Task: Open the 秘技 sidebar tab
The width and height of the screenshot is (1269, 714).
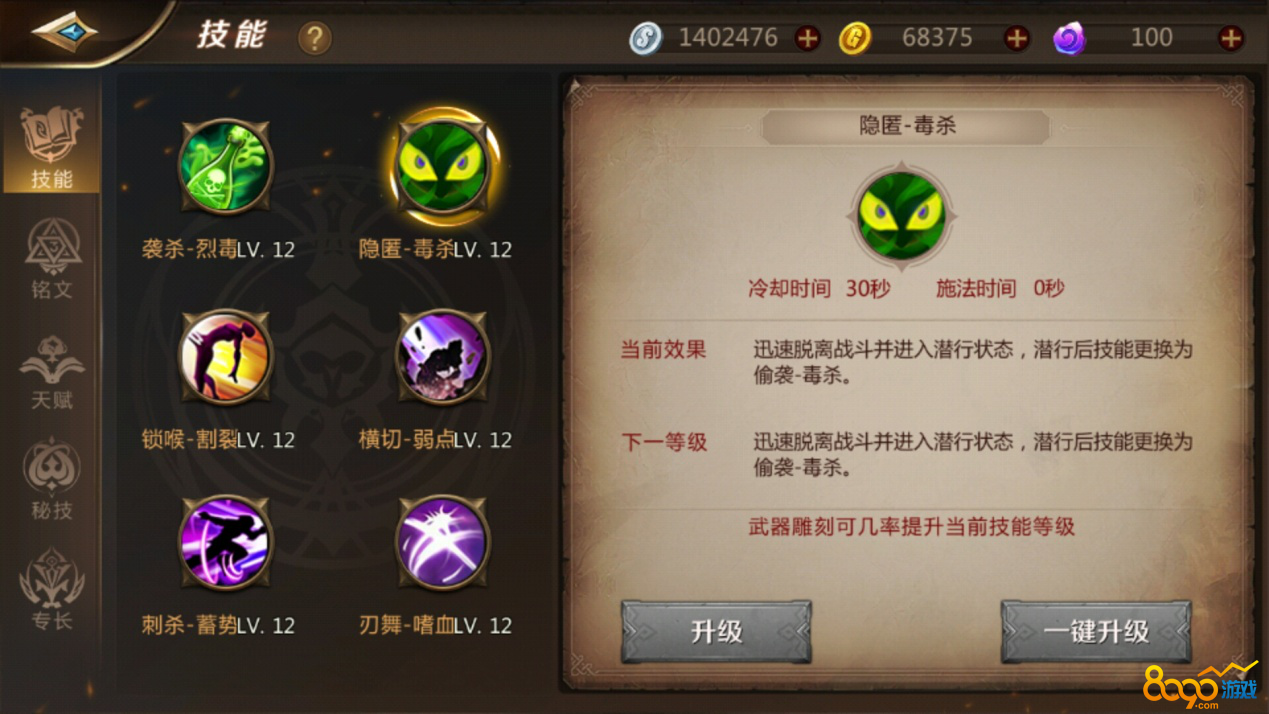Action: pyautogui.click(x=52, y=479)
